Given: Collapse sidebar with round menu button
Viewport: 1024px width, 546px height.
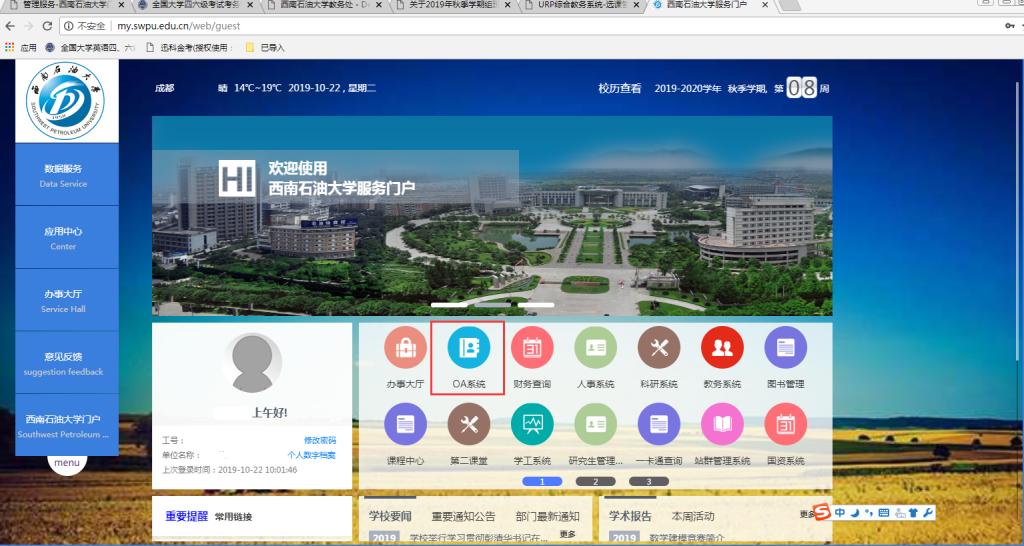Looking at the screenshot, I should point(67,463).
